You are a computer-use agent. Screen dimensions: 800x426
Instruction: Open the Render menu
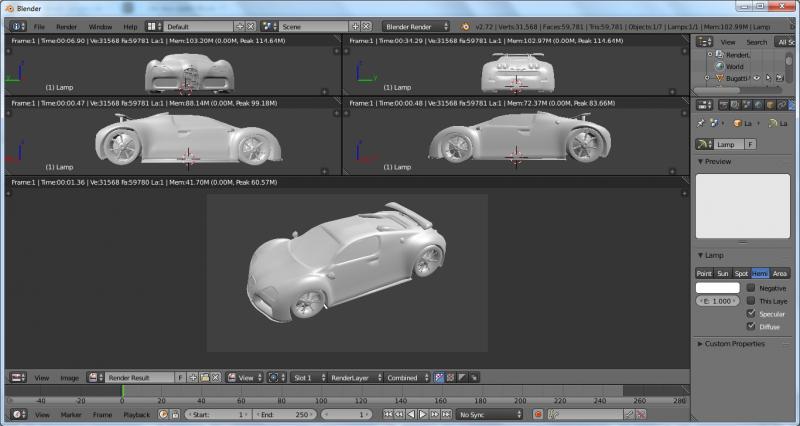[x=66, y=25]
